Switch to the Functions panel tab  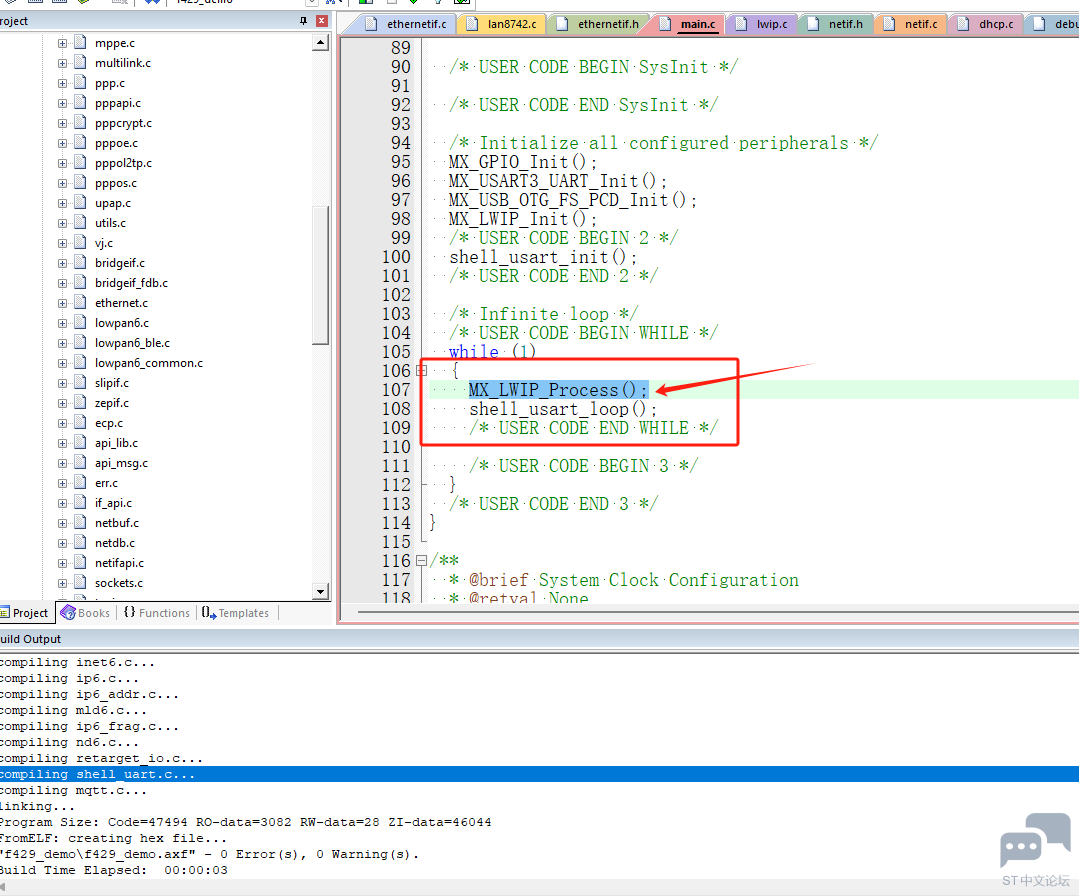[x=157, y=612]
